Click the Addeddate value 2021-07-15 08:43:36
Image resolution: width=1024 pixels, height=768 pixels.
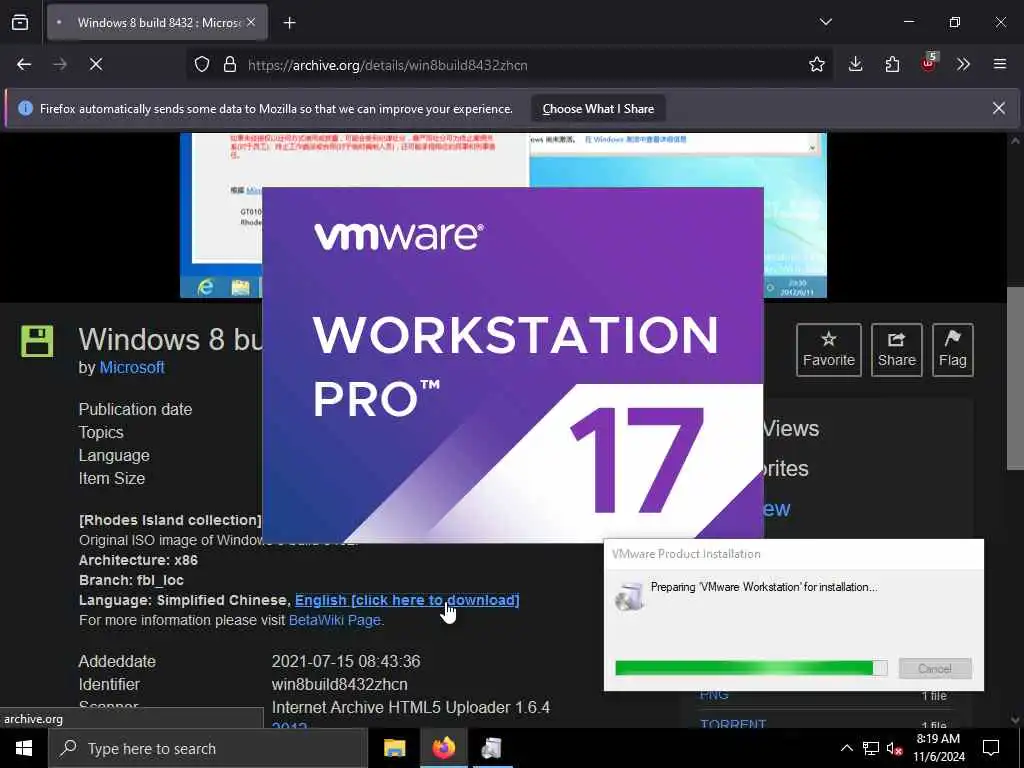[x=346, y=662]
